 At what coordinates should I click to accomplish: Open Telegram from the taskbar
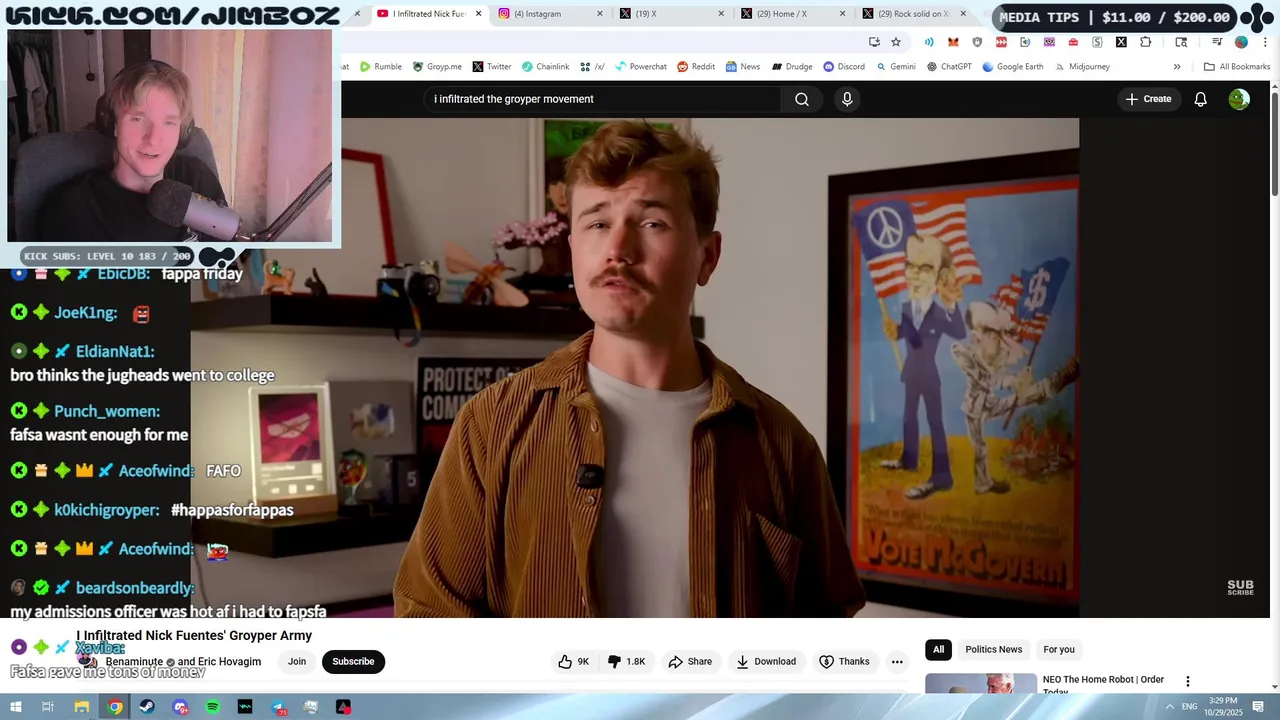[x=278, y=707]
